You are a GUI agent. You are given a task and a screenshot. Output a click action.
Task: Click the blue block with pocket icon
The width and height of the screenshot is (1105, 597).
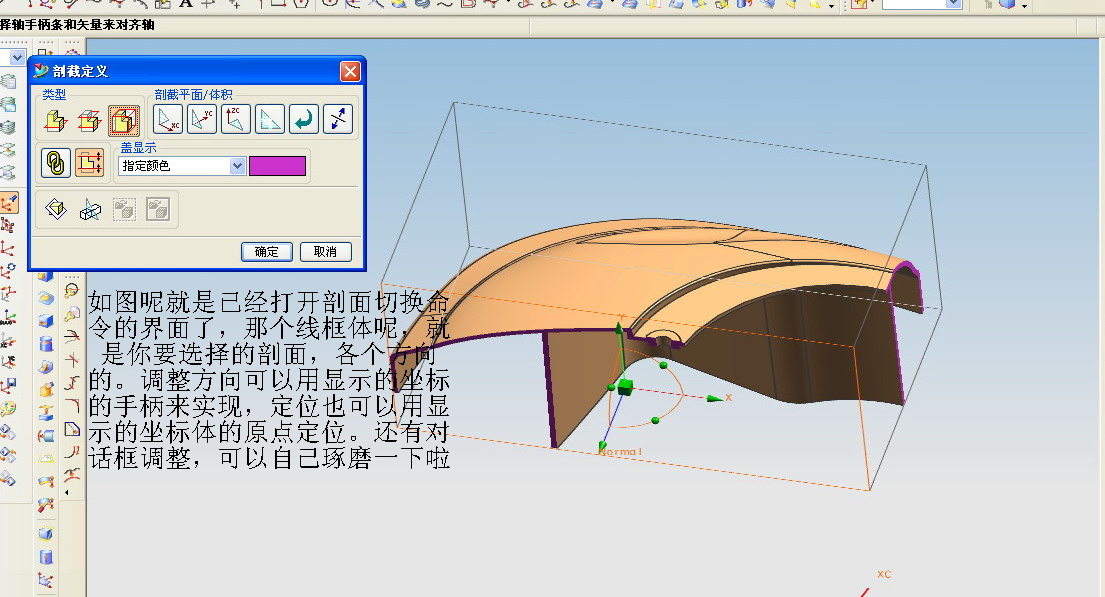coord(46,321)
